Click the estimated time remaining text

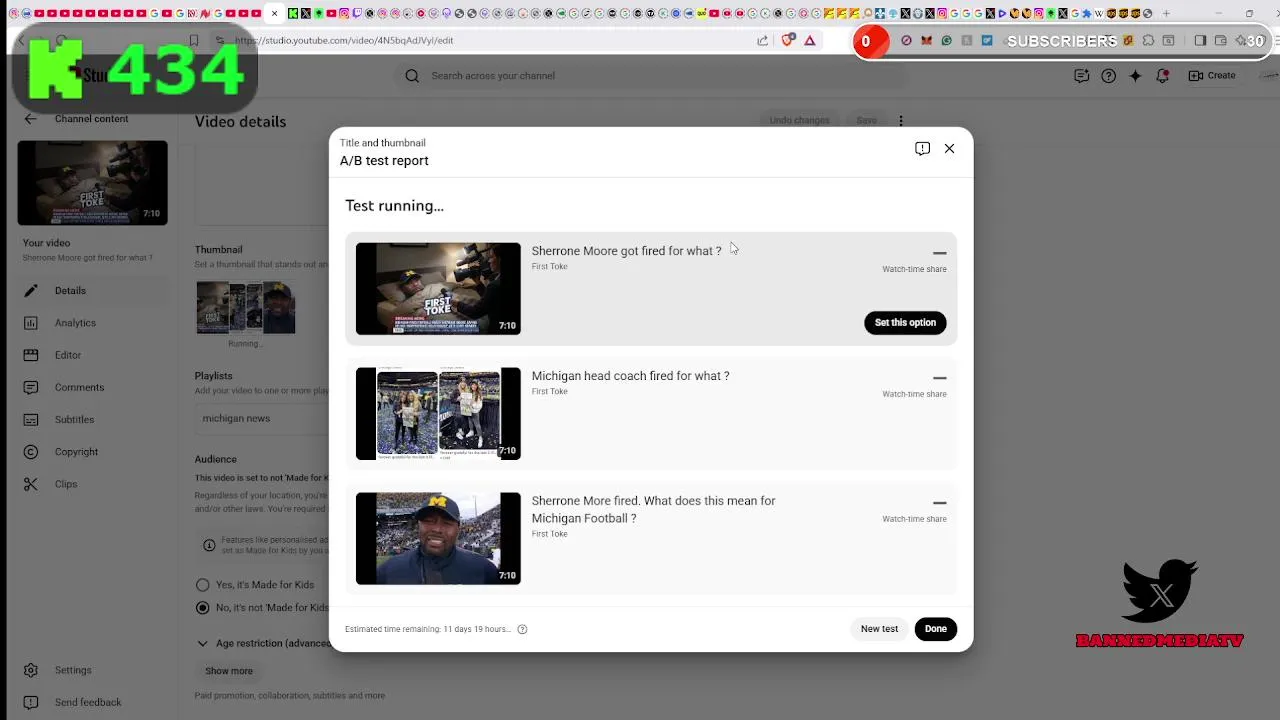tap(428, 629)
